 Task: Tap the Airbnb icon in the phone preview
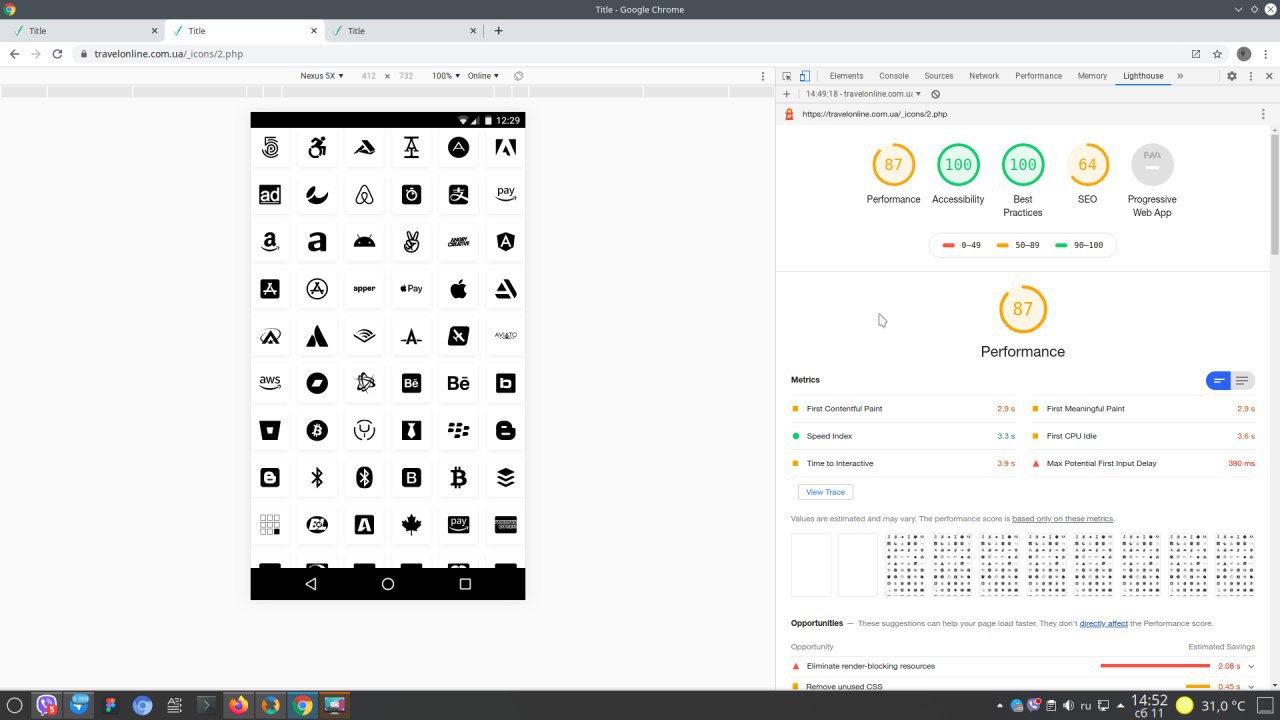pyautogui.click(x=364, y=195)
